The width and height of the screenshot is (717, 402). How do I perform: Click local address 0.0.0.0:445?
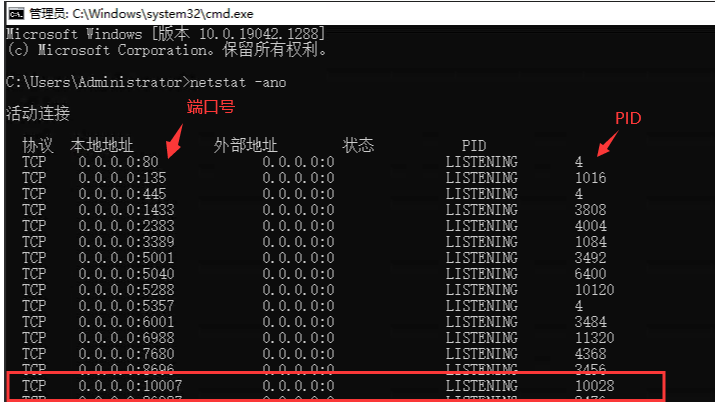pos(122,194)
